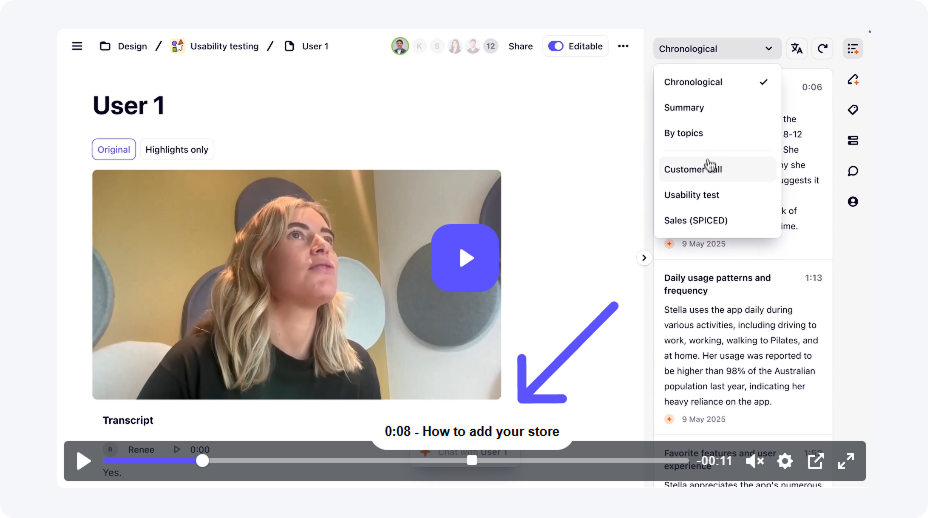Viewport: 928px width, 518px height.
Task: Select Summary from the dropdown list
Action: pos(684,108)
